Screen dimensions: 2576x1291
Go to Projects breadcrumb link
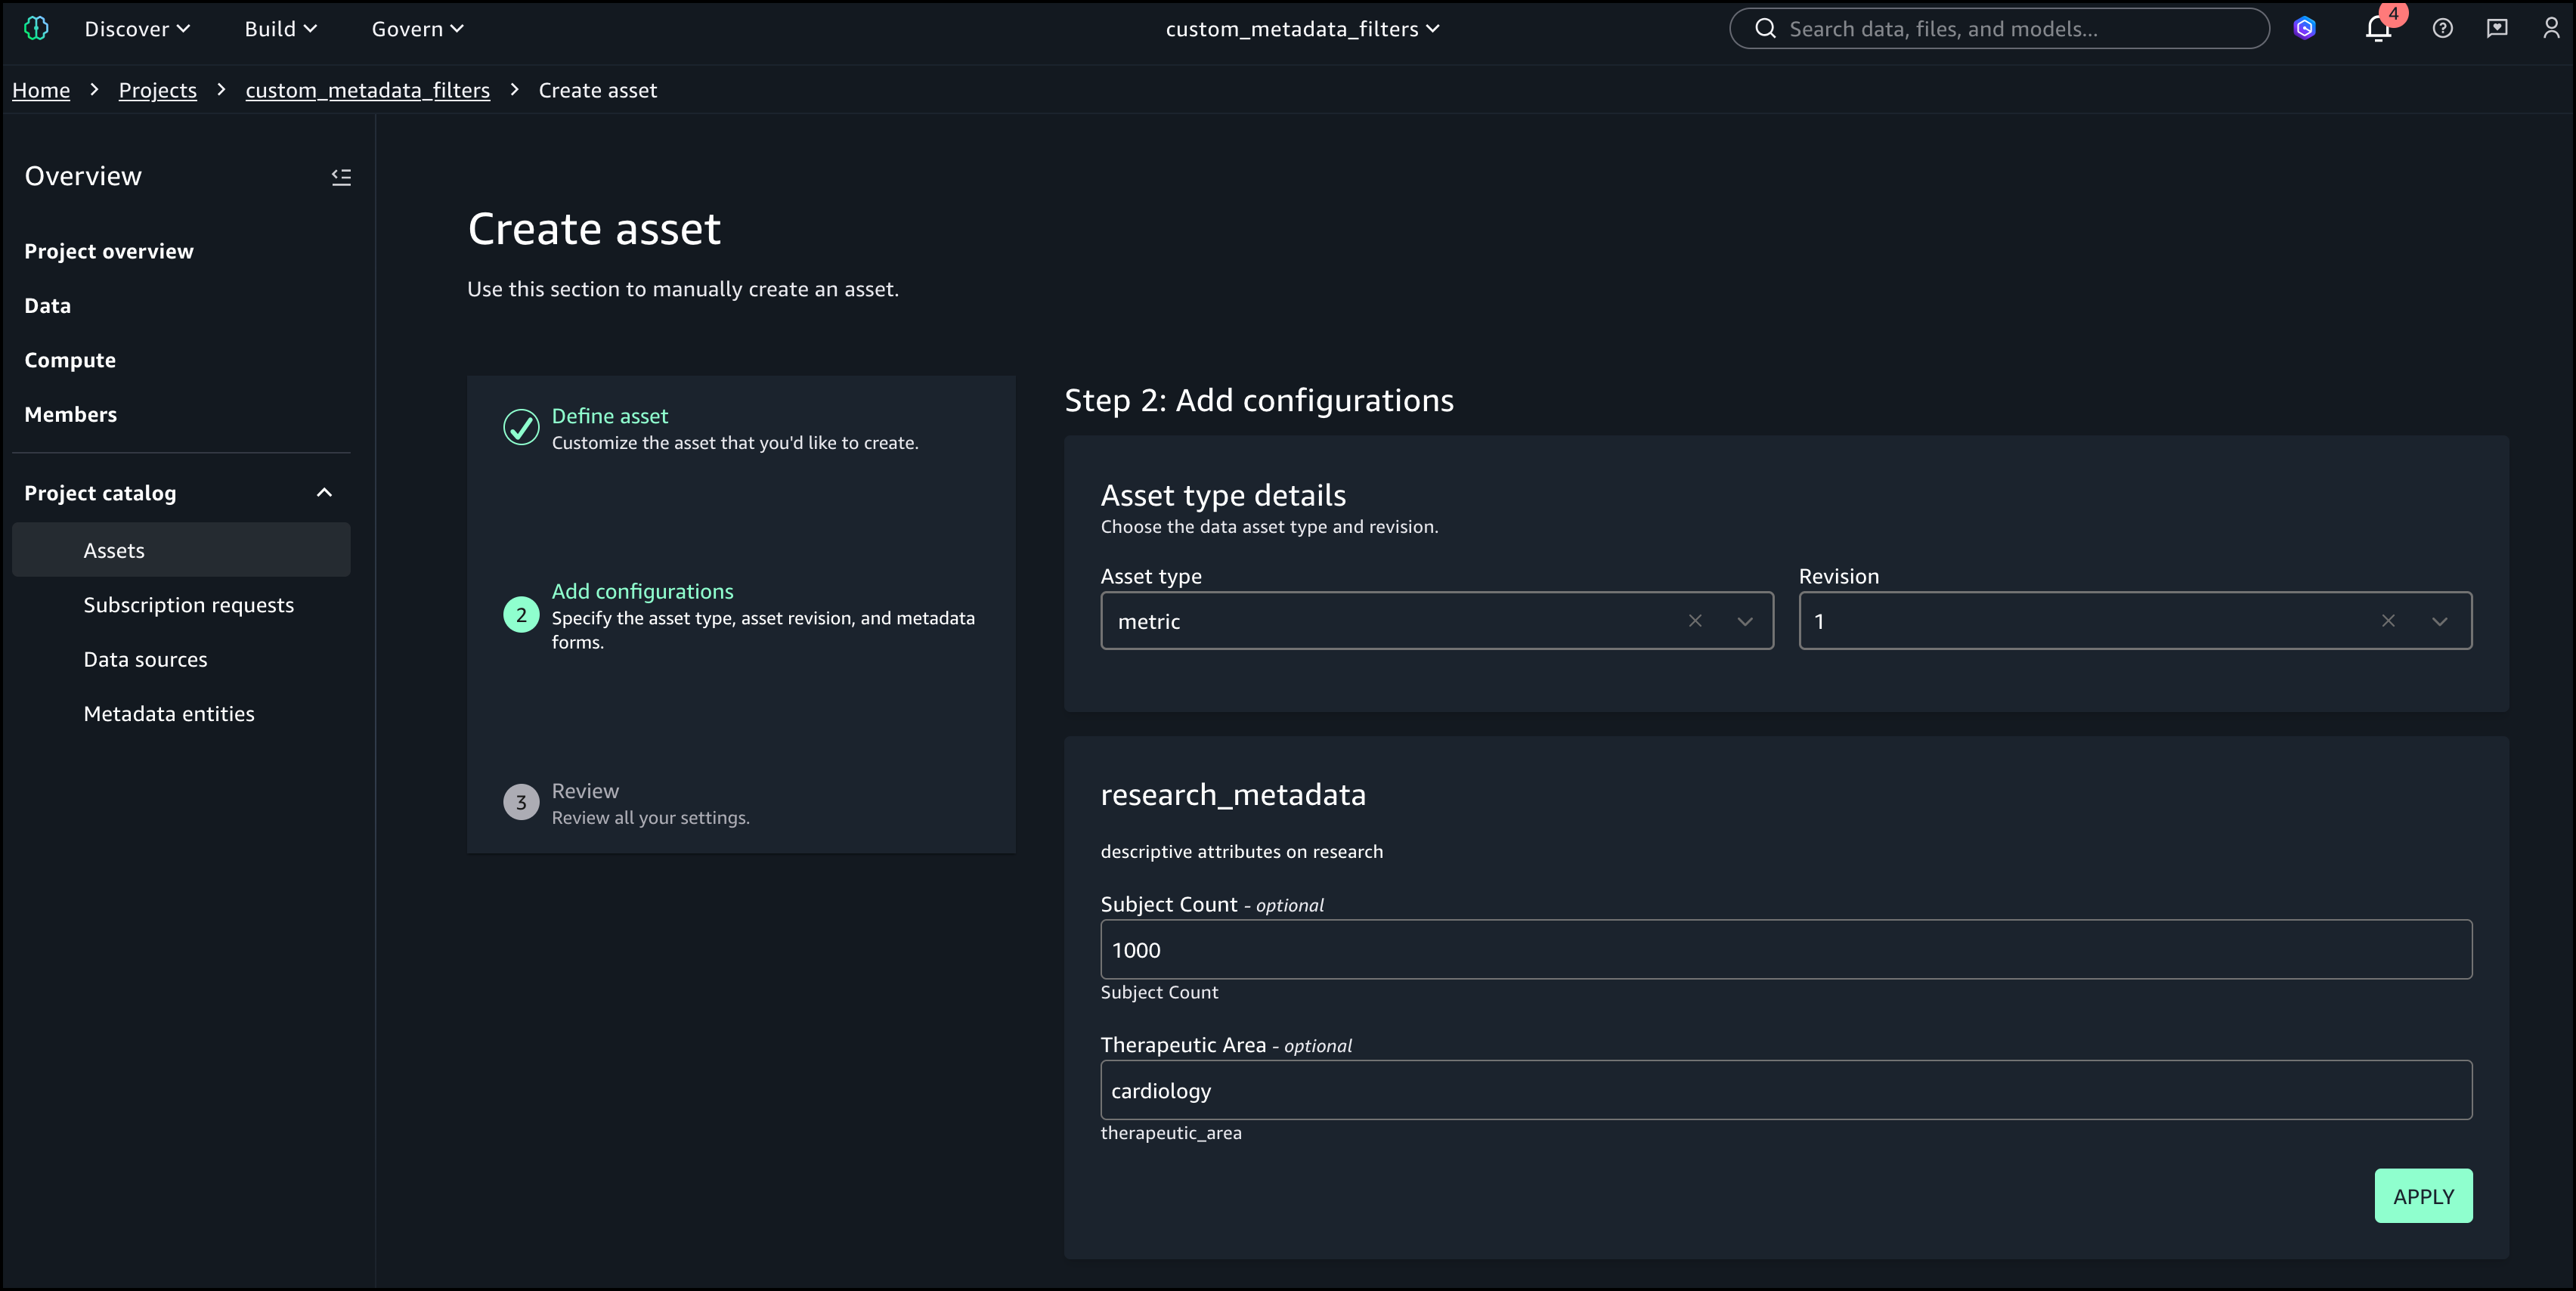pos(157,91)
